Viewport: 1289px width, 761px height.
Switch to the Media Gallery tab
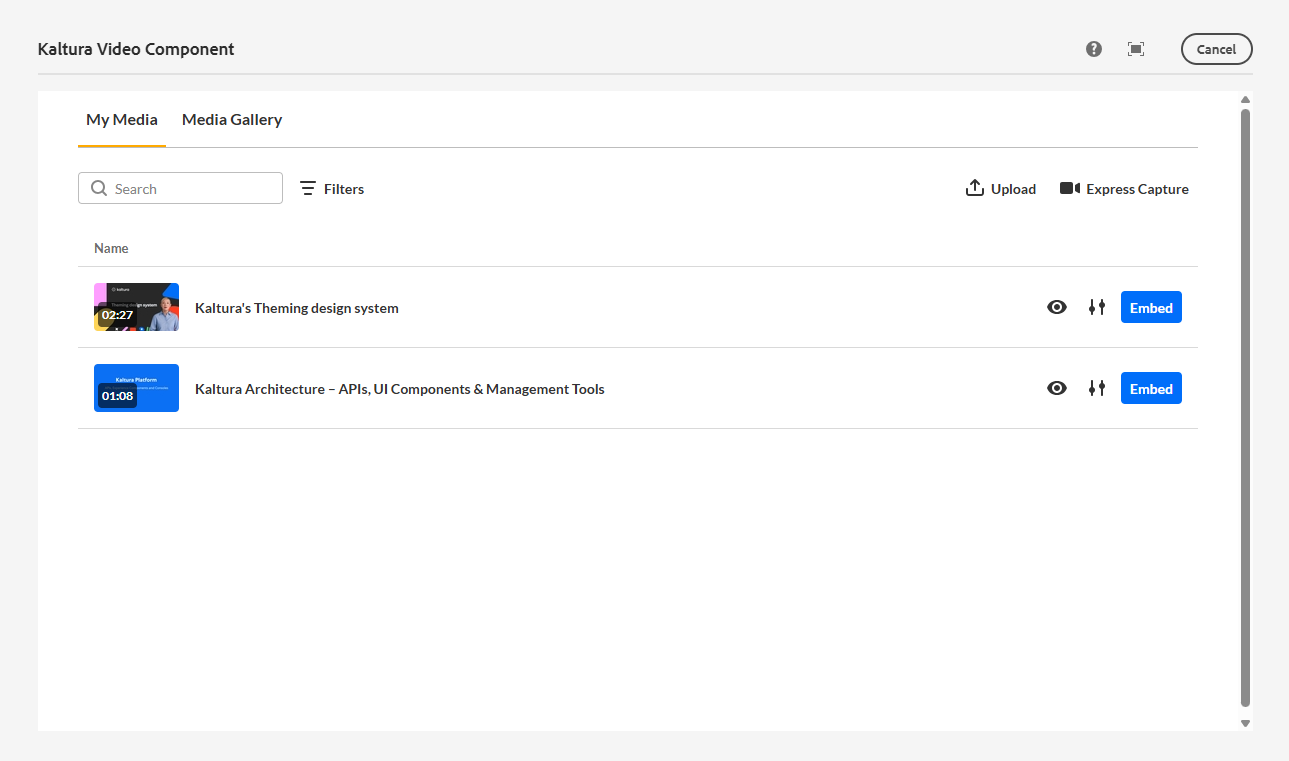[232, 120]
